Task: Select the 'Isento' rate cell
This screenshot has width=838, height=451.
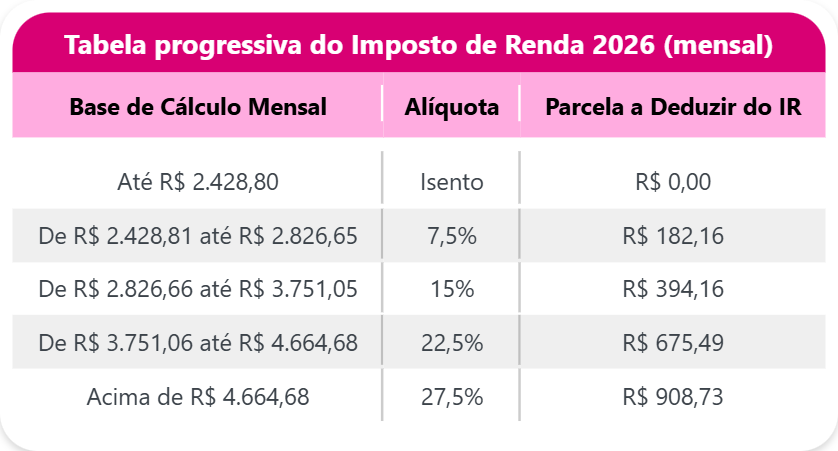Action: [x=451, y=182]
